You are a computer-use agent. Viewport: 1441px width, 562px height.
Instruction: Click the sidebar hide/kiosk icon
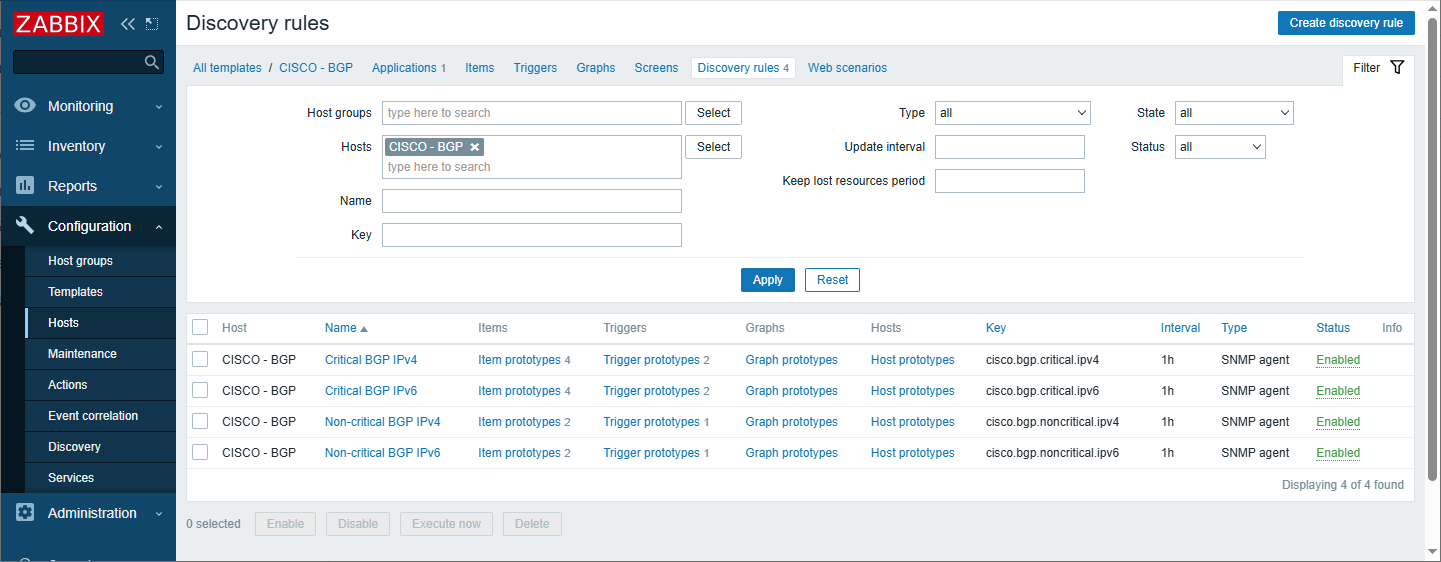152,23
